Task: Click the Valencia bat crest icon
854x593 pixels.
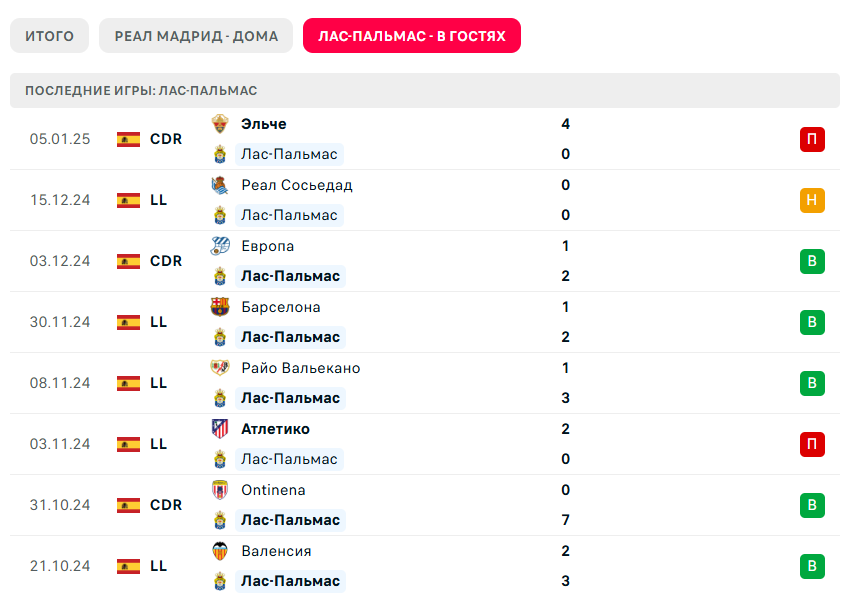Action: point(220,551)
